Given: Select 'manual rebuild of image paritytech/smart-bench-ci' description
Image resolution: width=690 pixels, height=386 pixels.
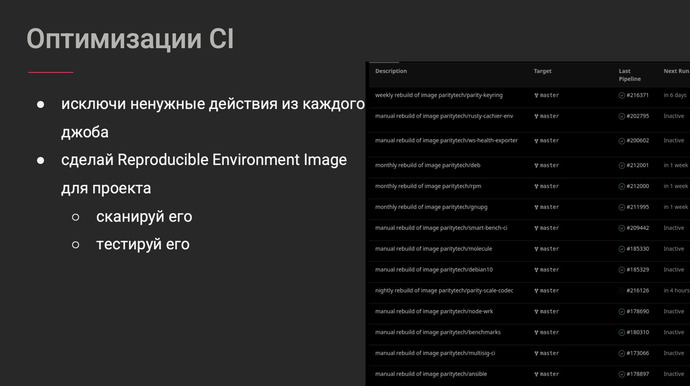Looking at the screenshot, I should (441, 228).
